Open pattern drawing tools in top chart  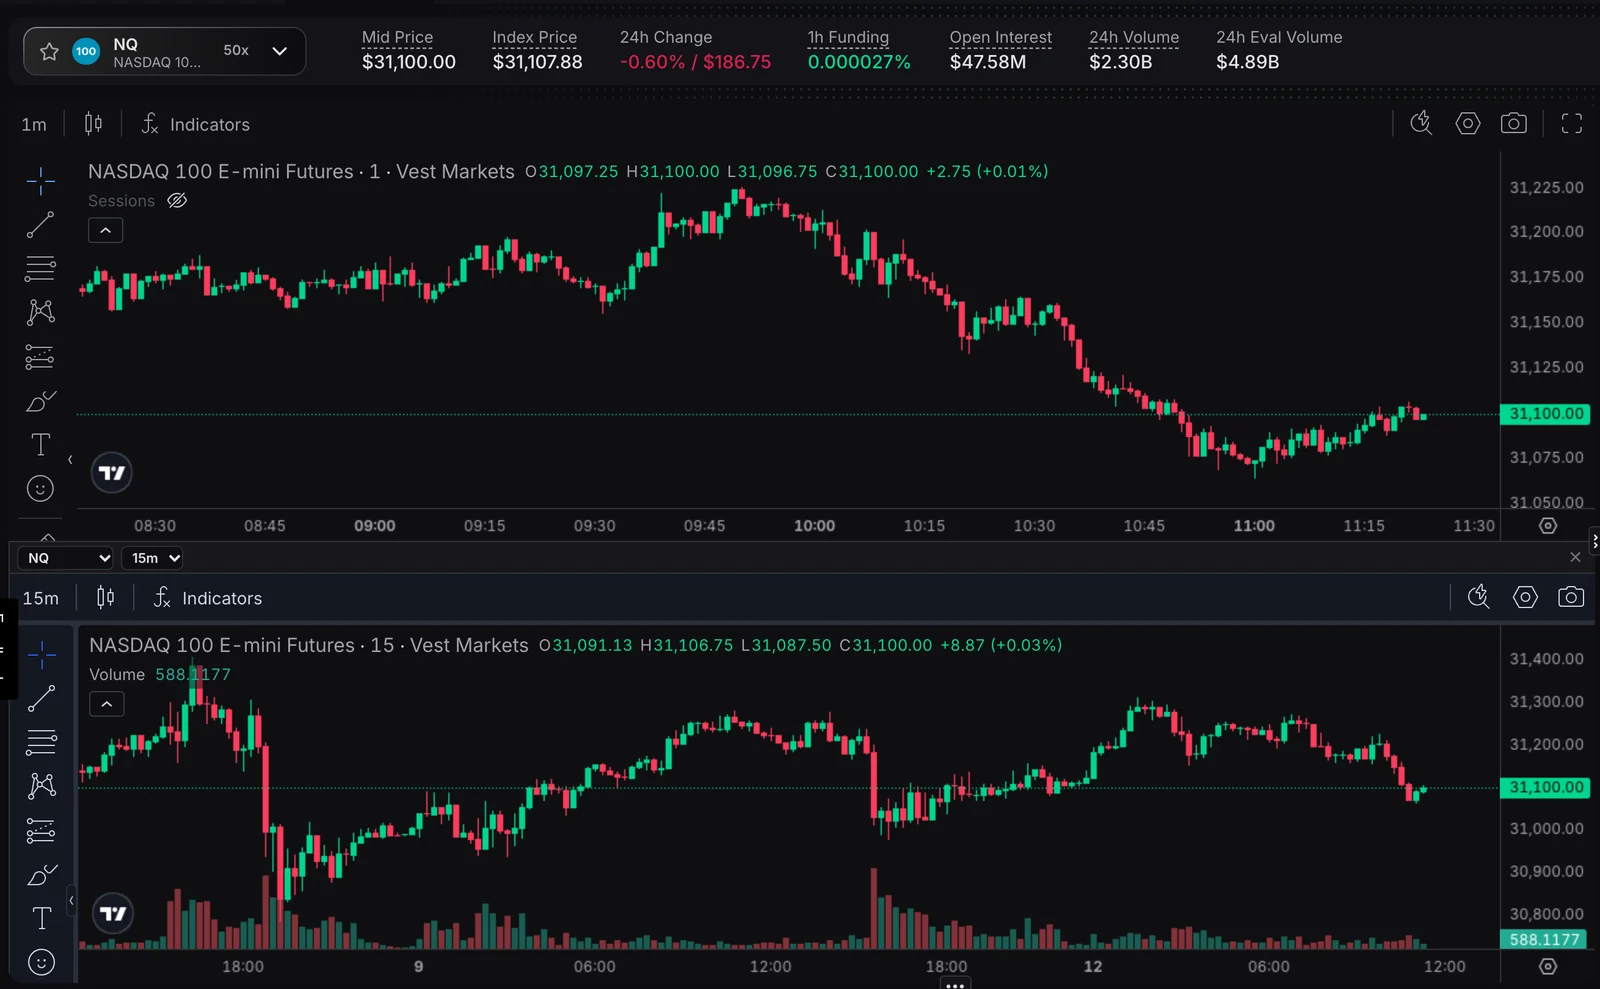point(40,312)
